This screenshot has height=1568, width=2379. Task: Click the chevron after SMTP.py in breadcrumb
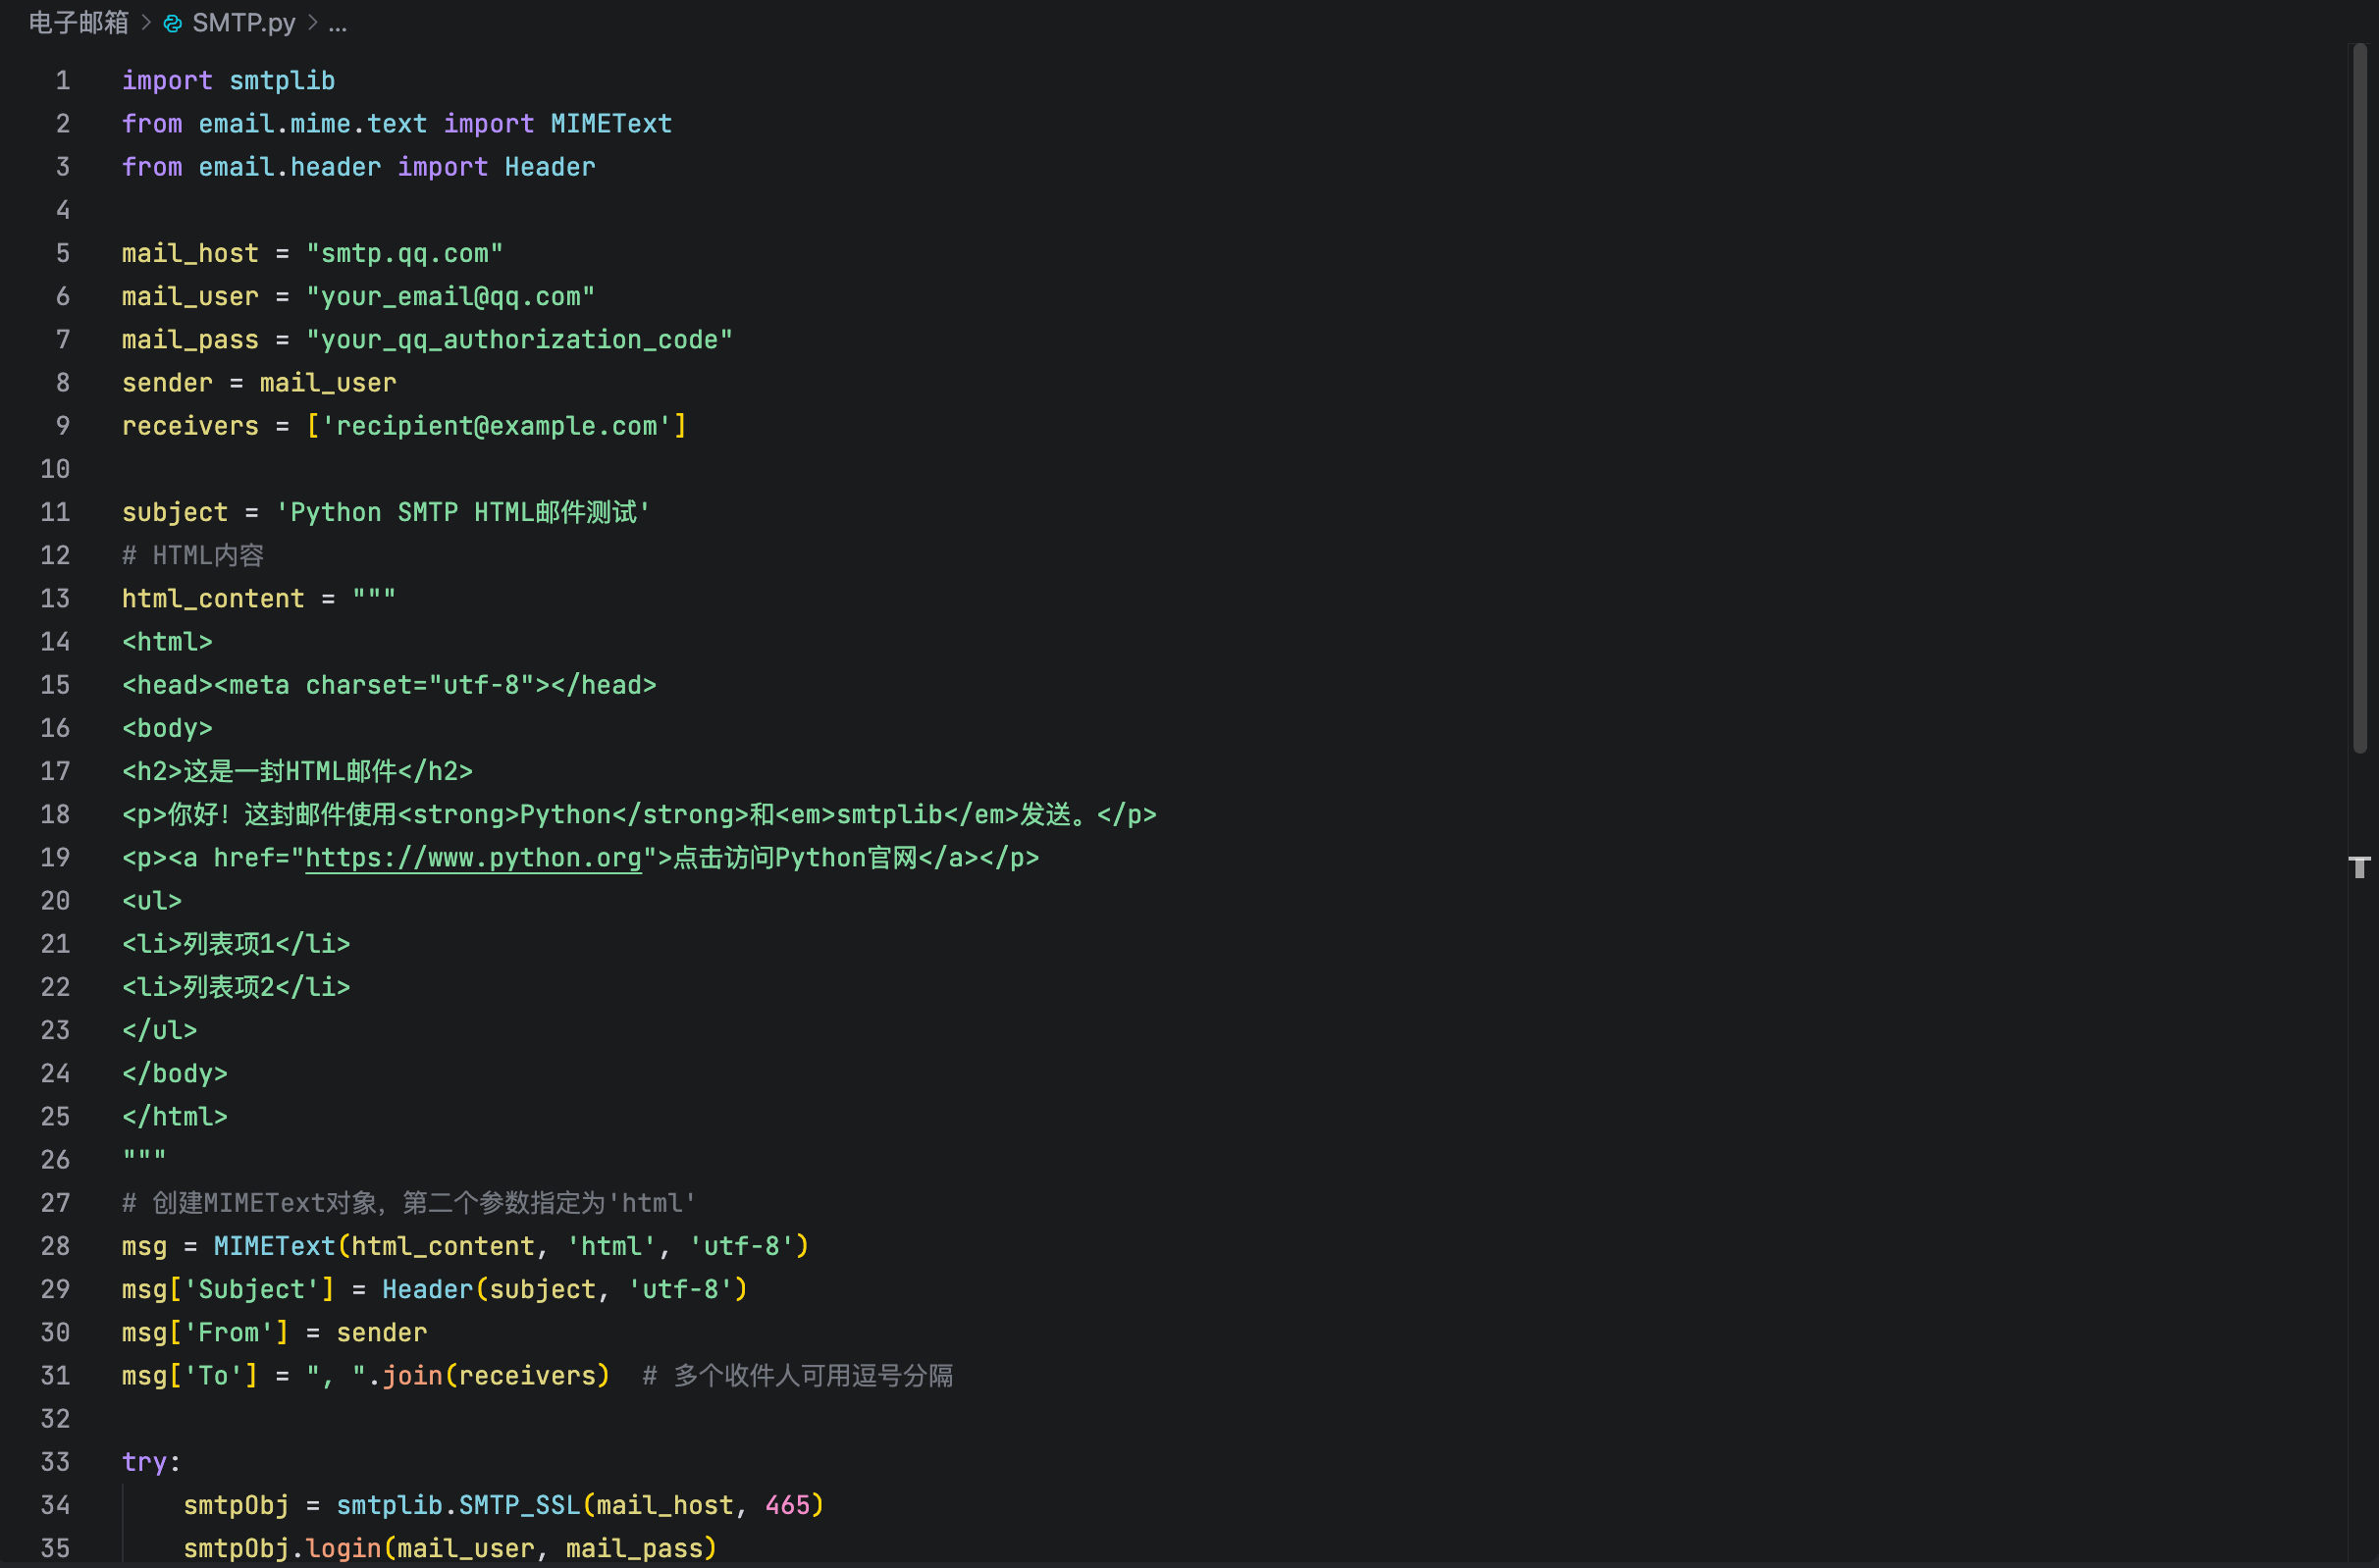point(312,22)
